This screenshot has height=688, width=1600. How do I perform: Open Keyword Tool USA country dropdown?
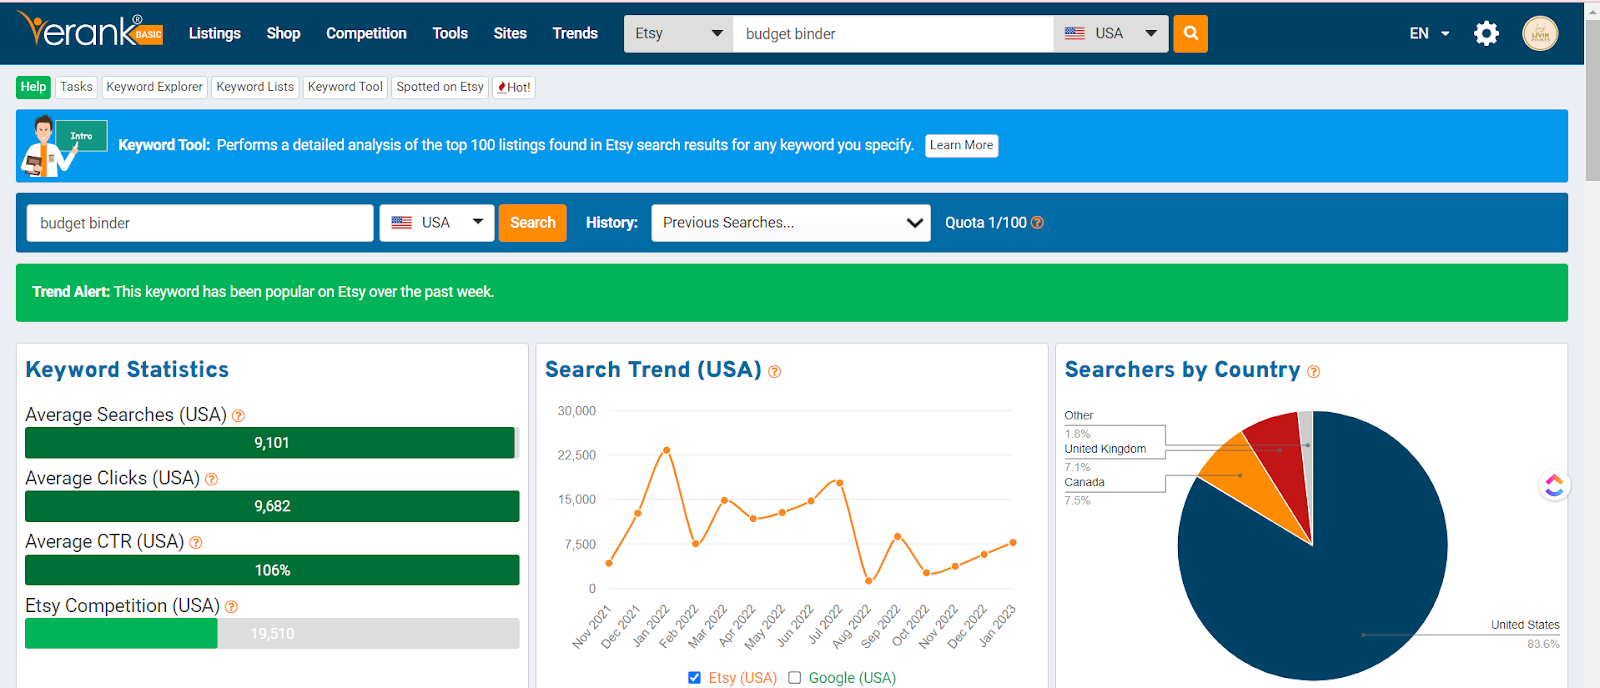point(436,223)
